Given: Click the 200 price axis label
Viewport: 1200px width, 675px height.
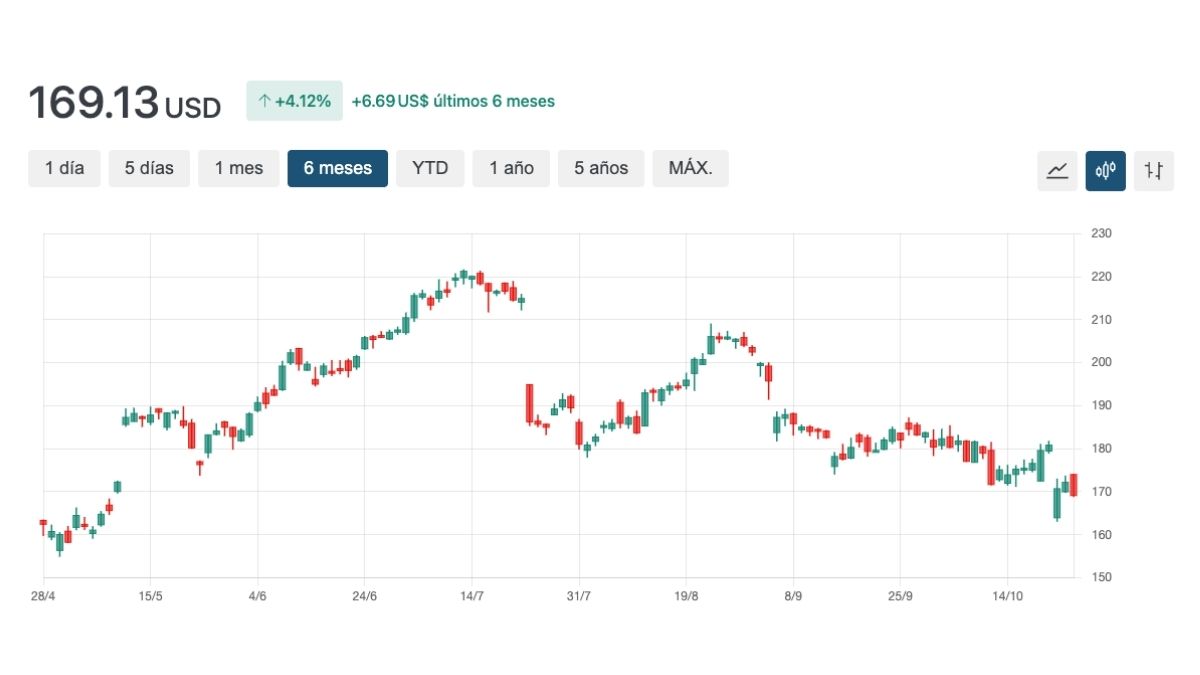Looking at the screenshot, I should click(x=1101, y=362).
